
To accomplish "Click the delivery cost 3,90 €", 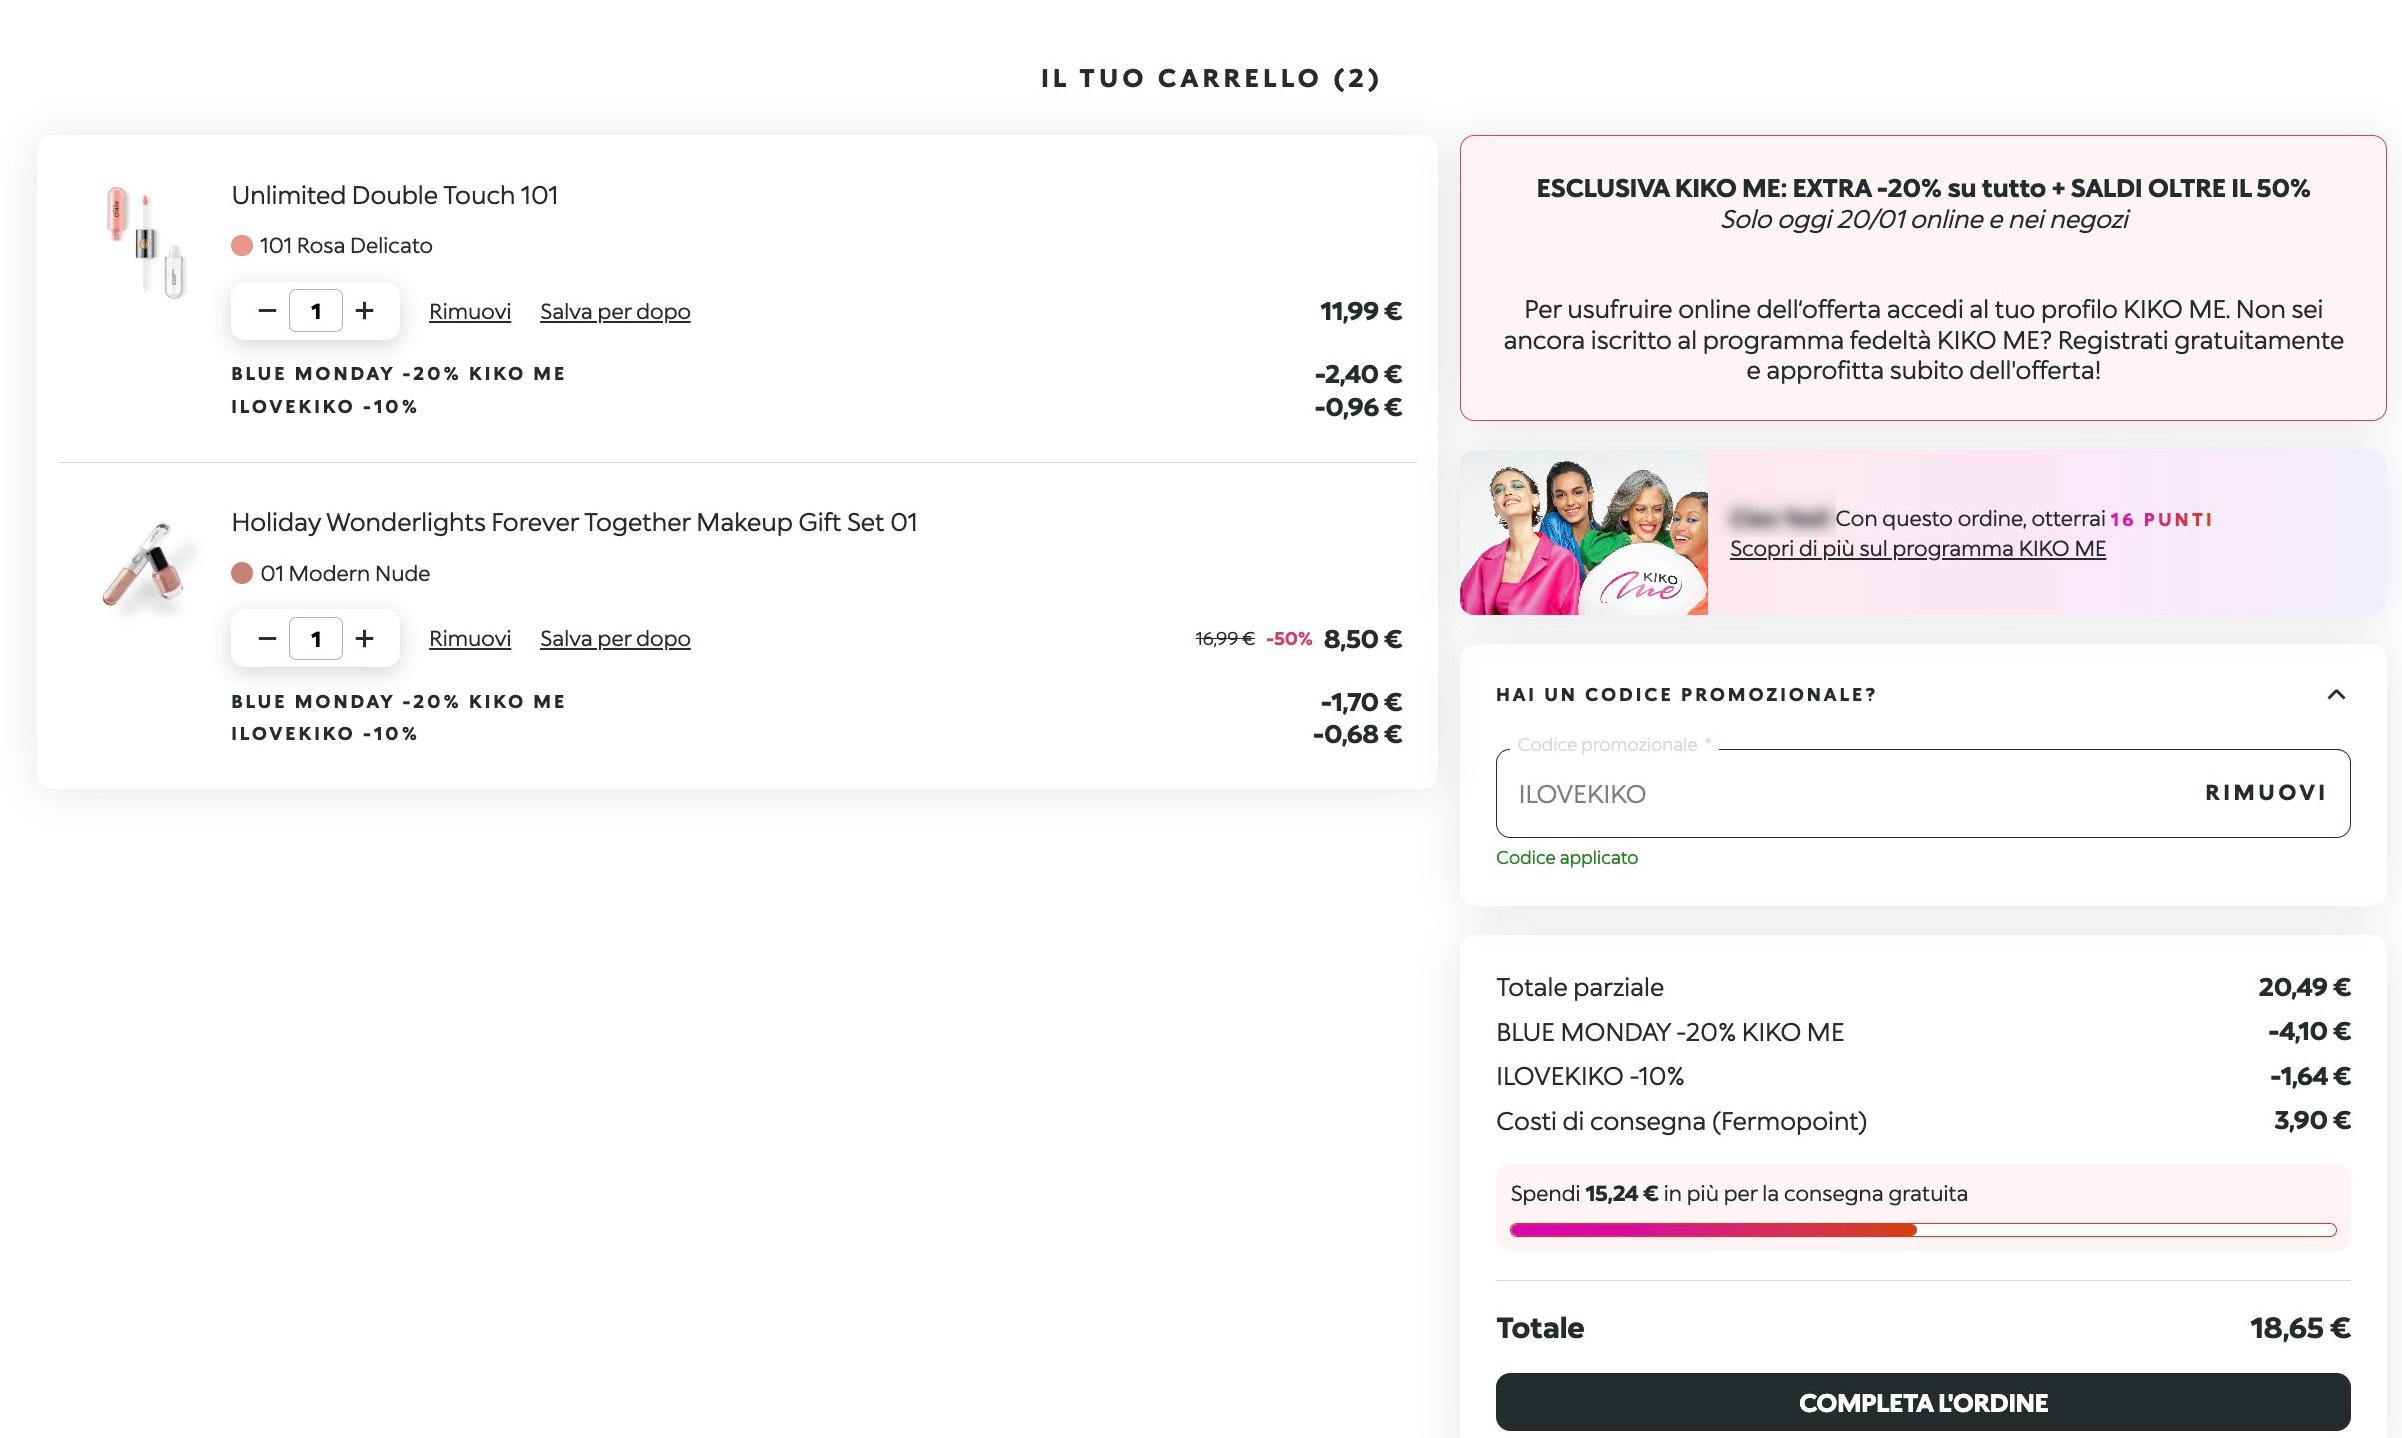I will click(2312, 1120).
